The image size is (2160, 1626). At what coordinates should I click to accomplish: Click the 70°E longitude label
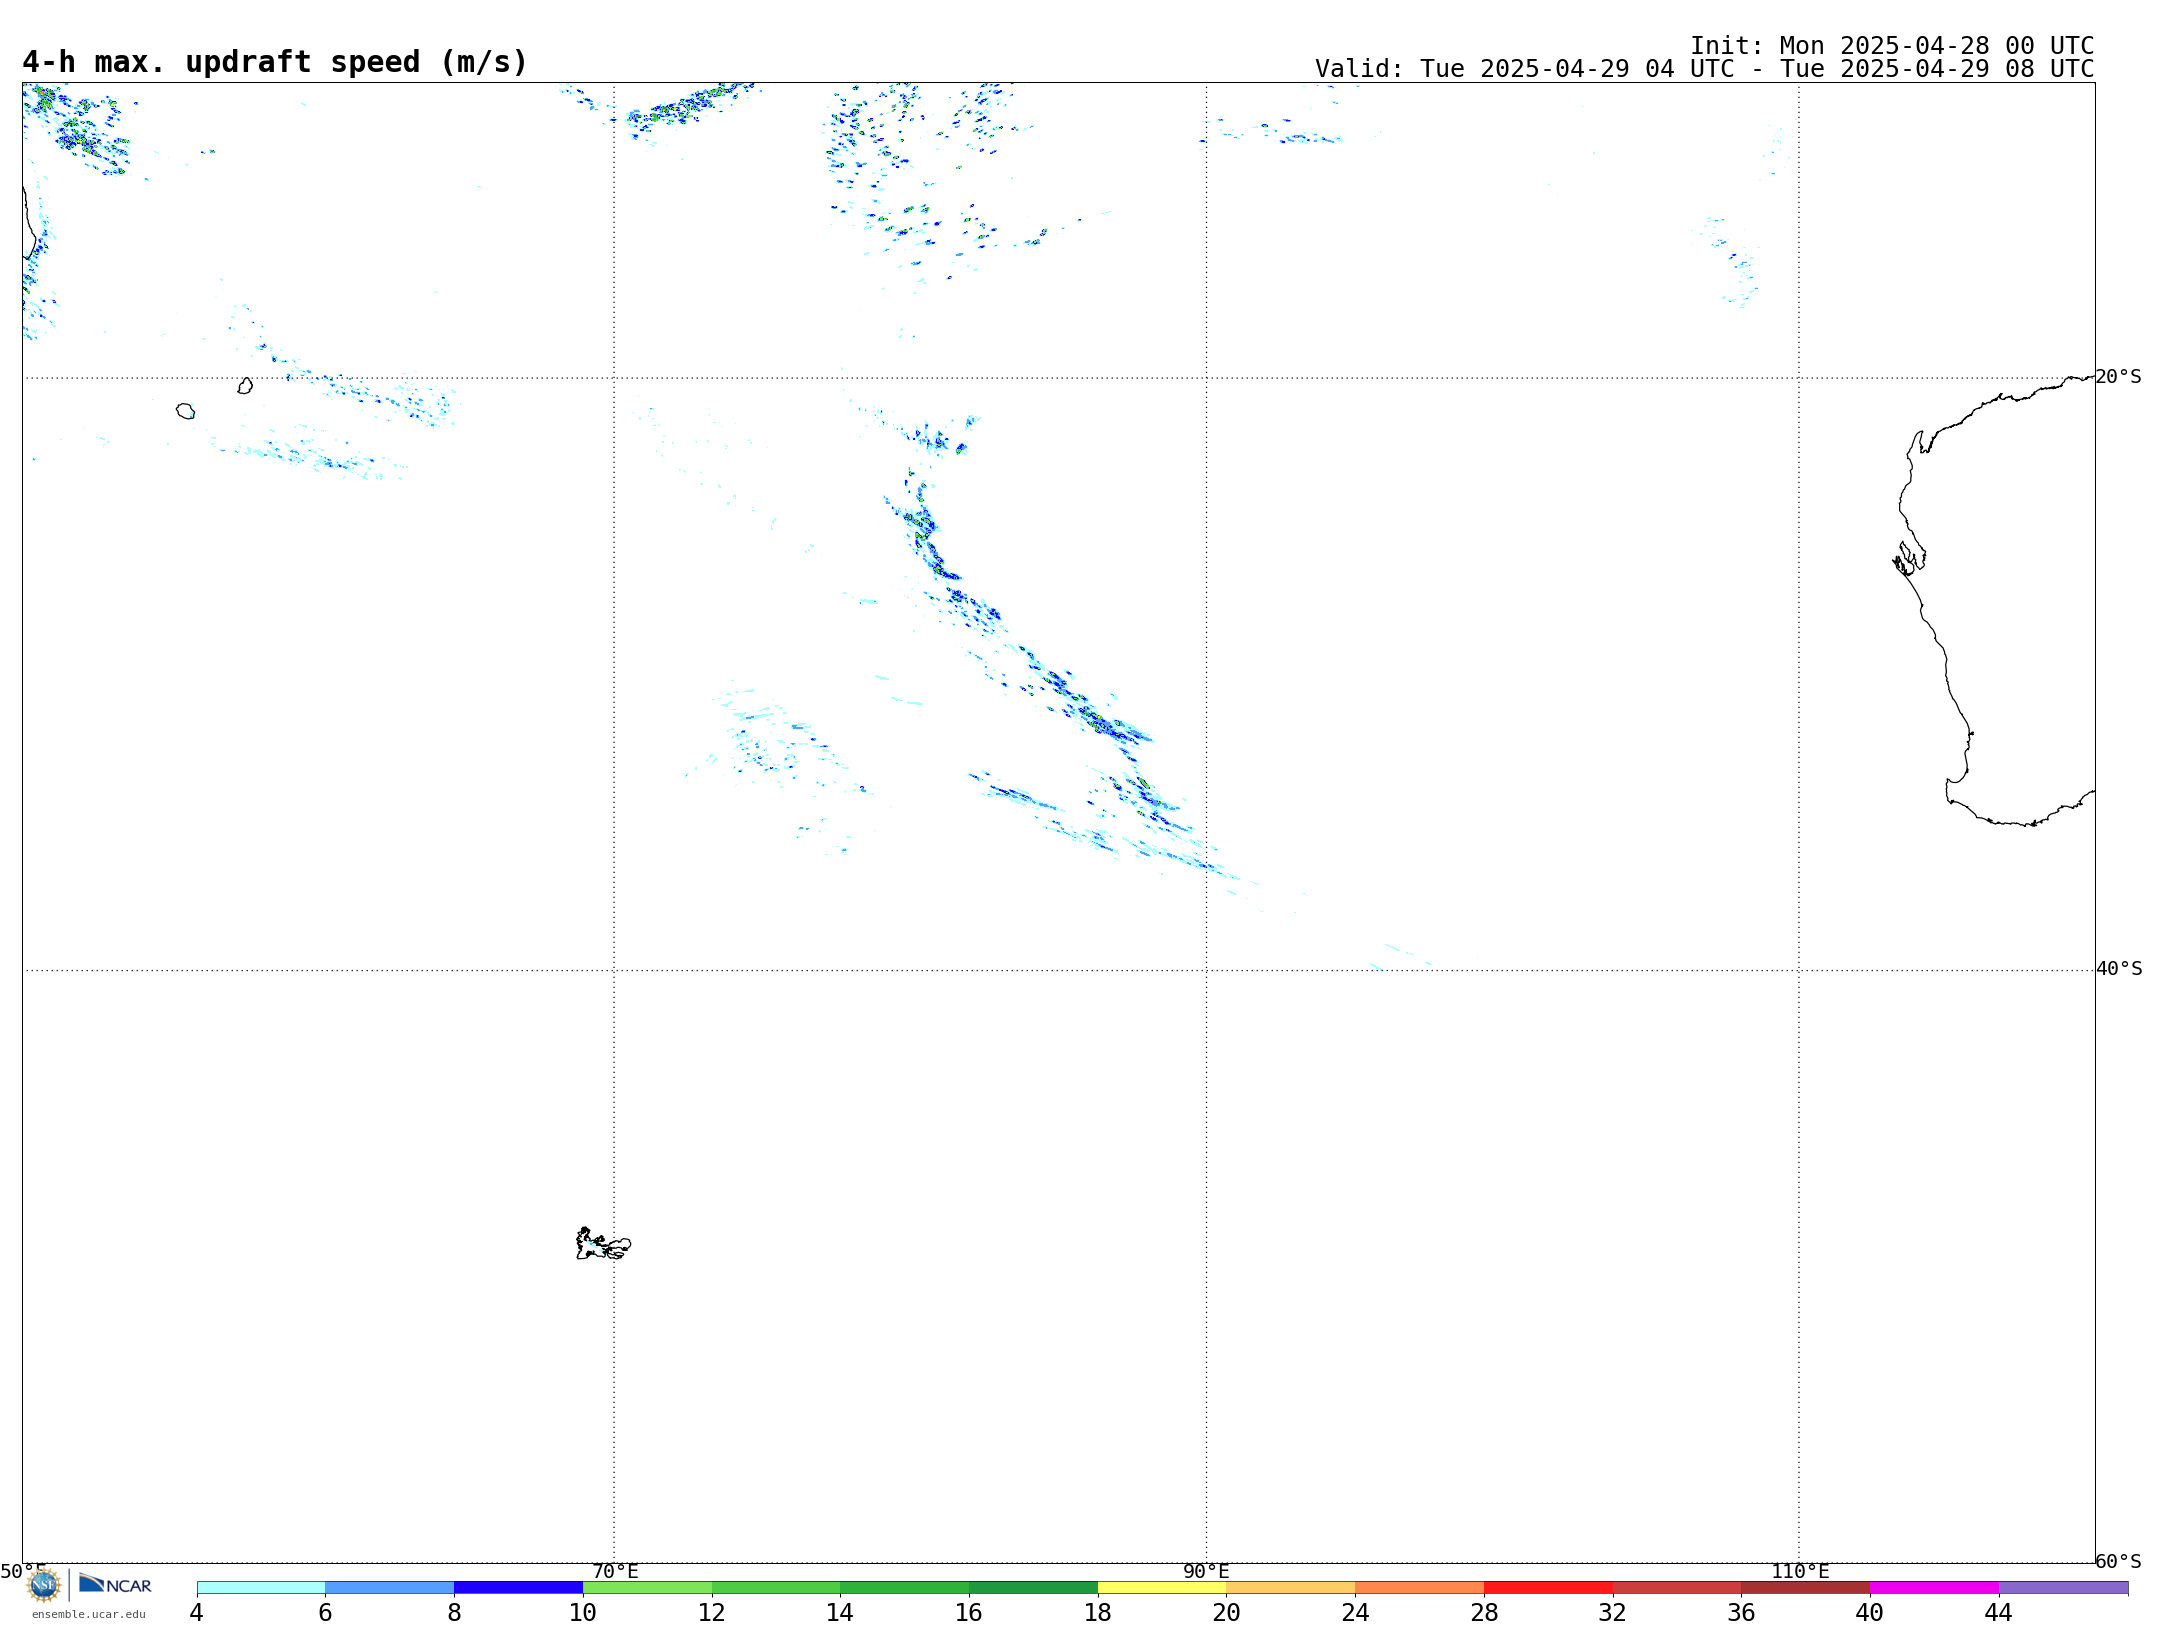[615, 1571]
